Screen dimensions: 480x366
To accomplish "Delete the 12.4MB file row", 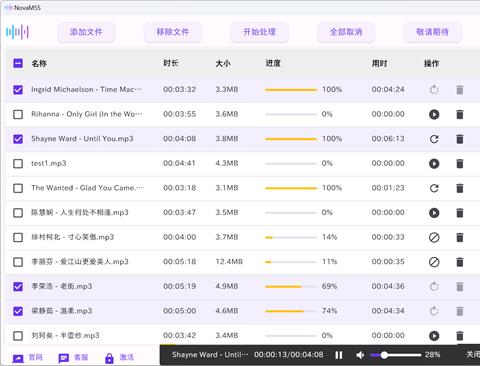I will [x=460, y=262].
